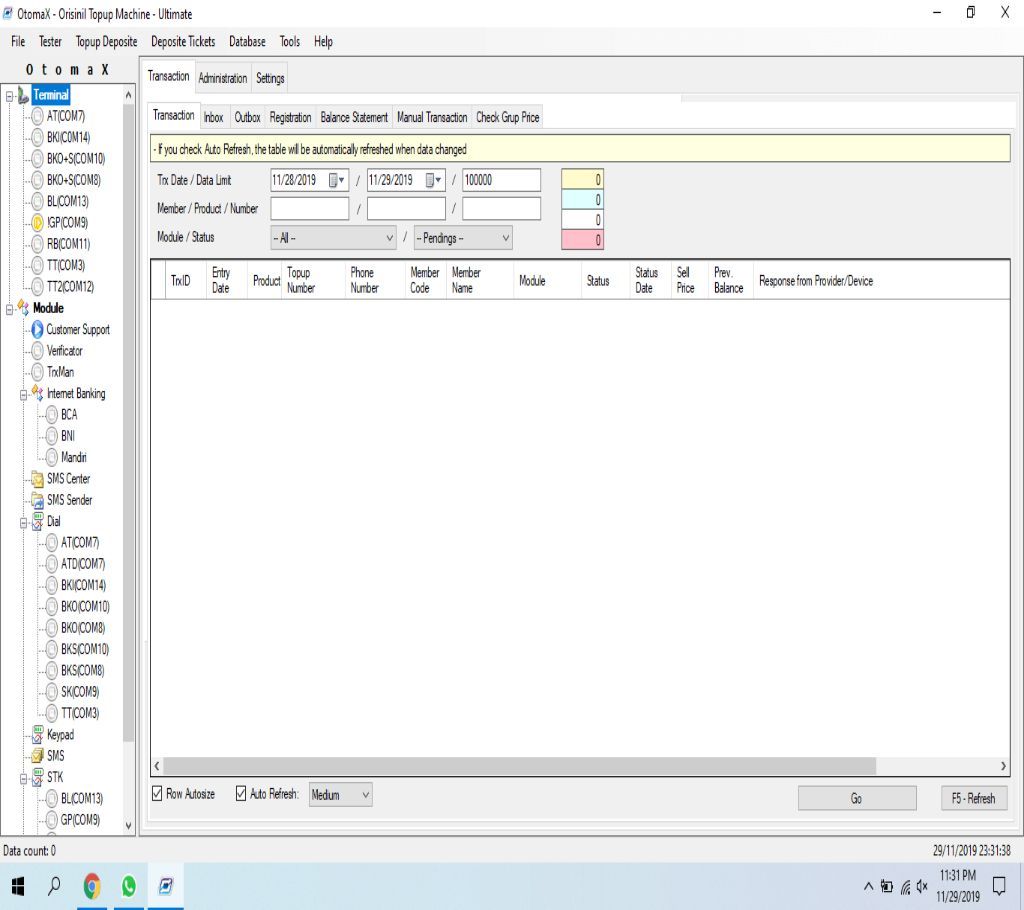This screenshot has height=910, width=1024.
Task: Switch to the Settings tab
Action: tap(270, 78)
